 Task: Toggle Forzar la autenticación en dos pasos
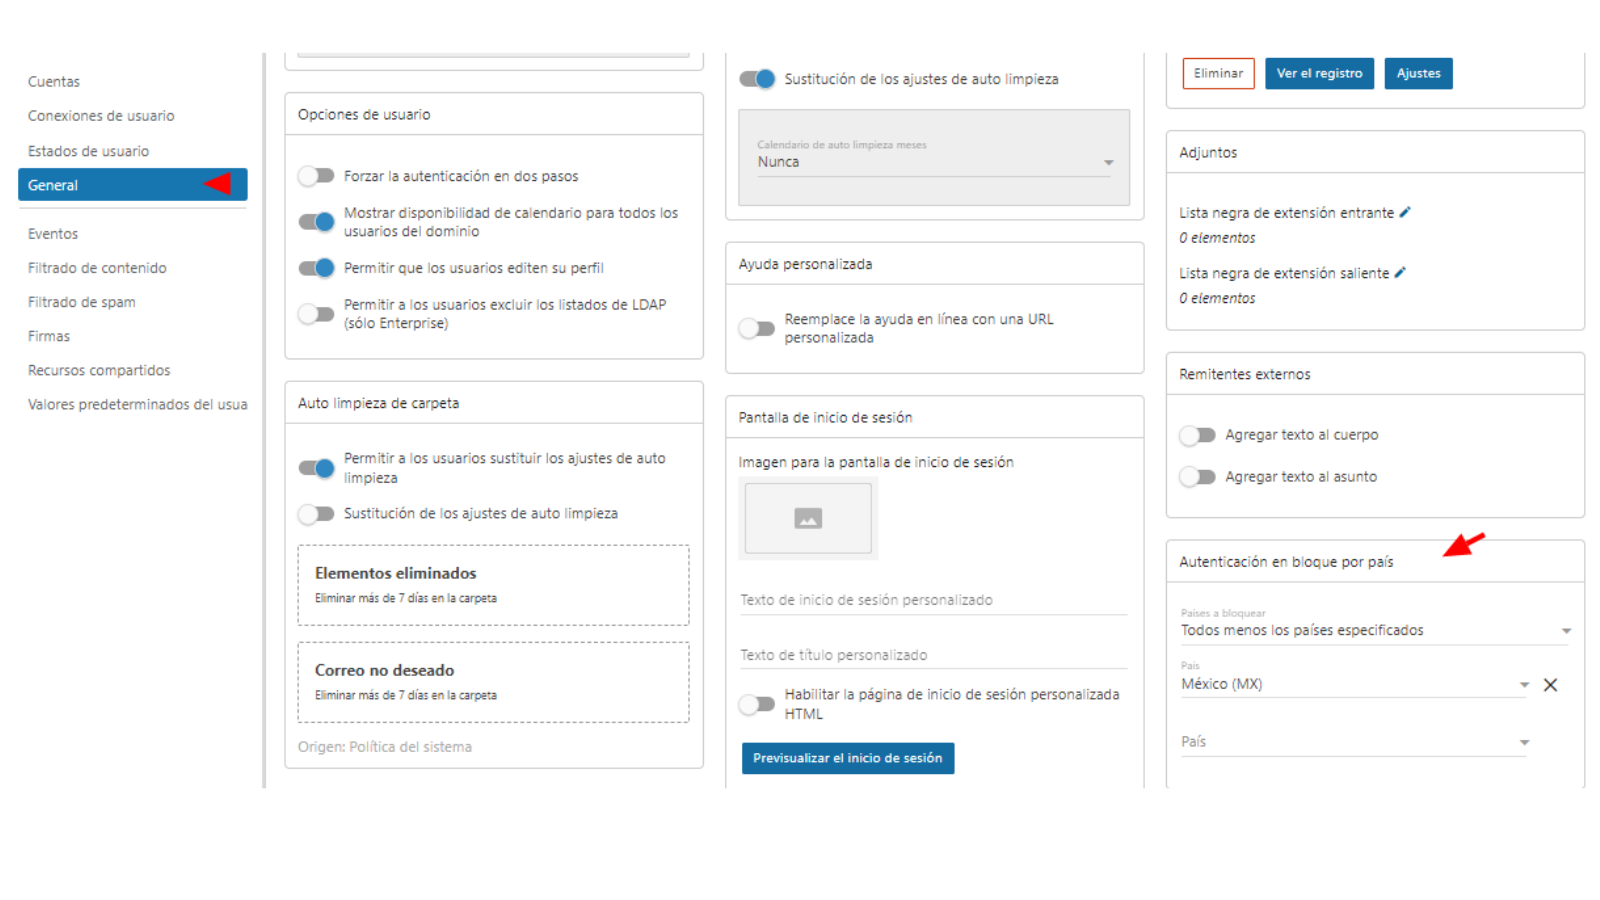coord(316,176)
